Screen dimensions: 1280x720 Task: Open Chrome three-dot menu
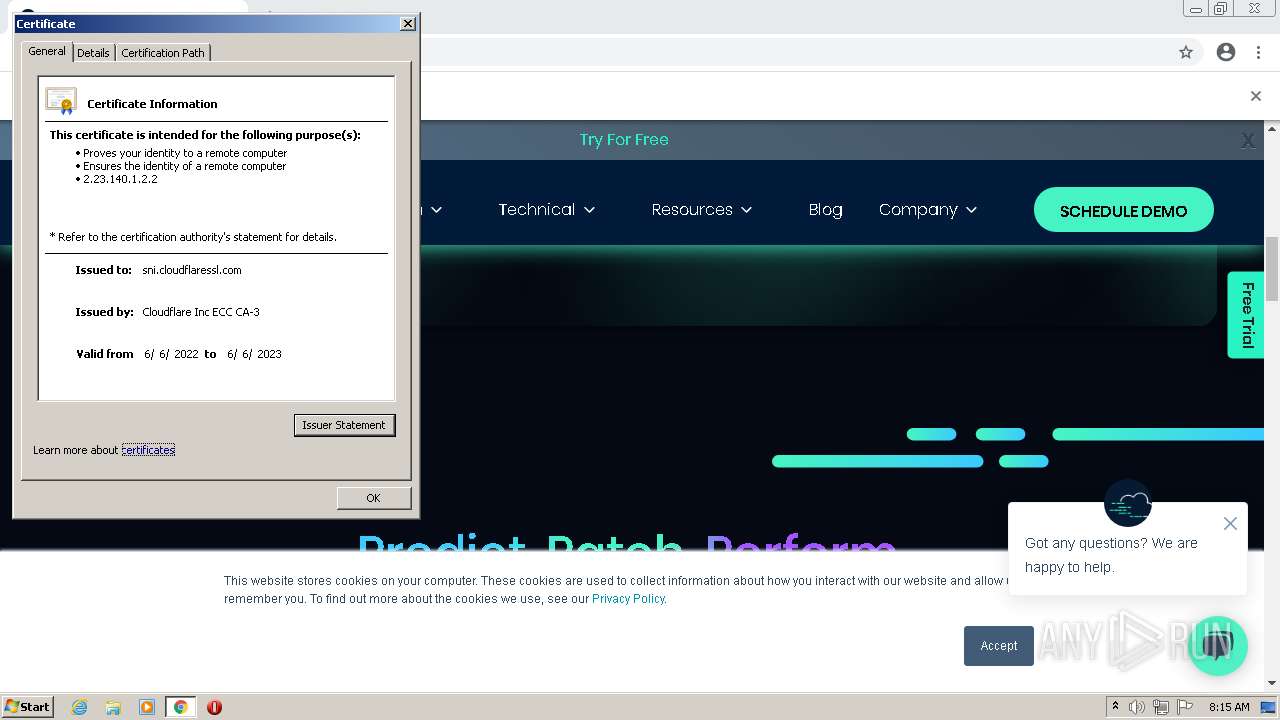1258,52
